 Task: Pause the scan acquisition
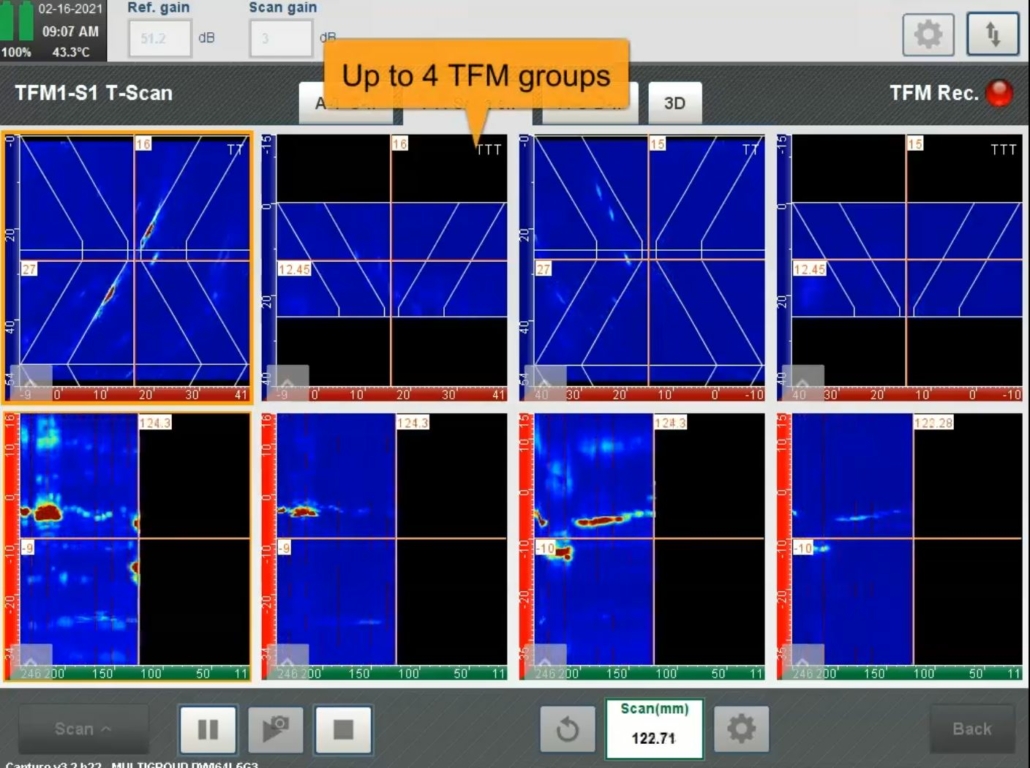208,729
